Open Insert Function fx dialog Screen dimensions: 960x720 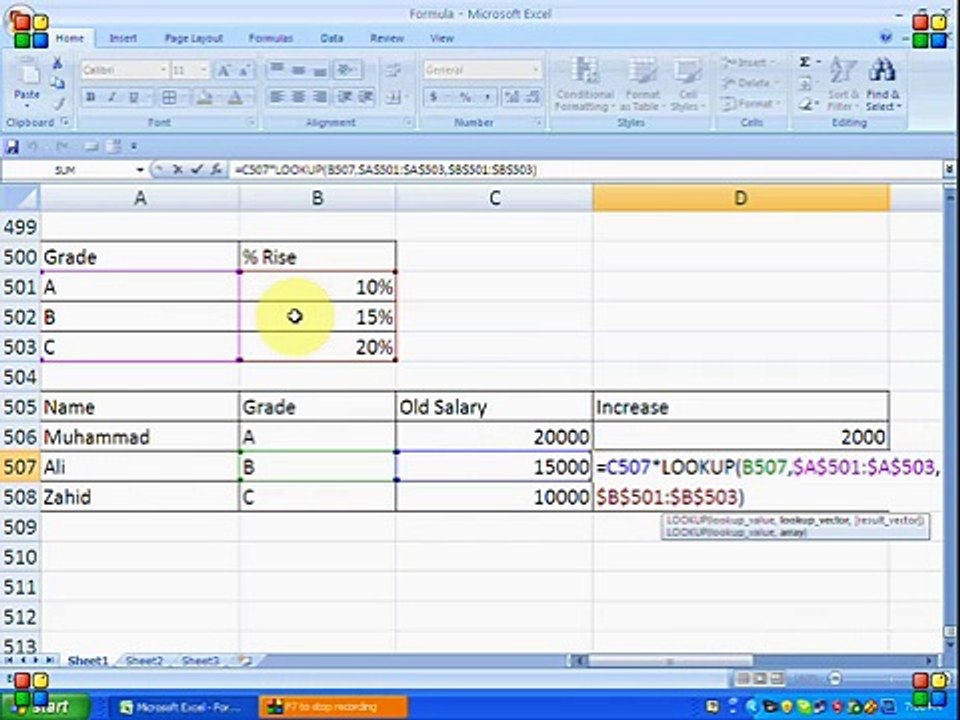coord(216,170)
